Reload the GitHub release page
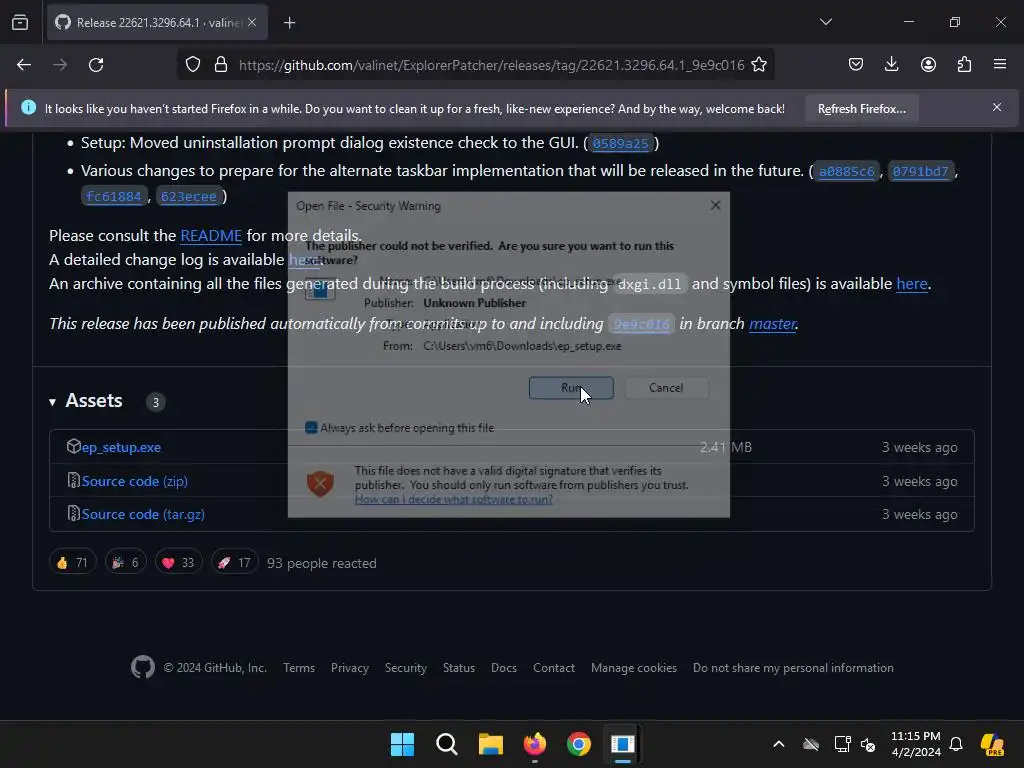 pyautogui.click(x=96, y=65)
